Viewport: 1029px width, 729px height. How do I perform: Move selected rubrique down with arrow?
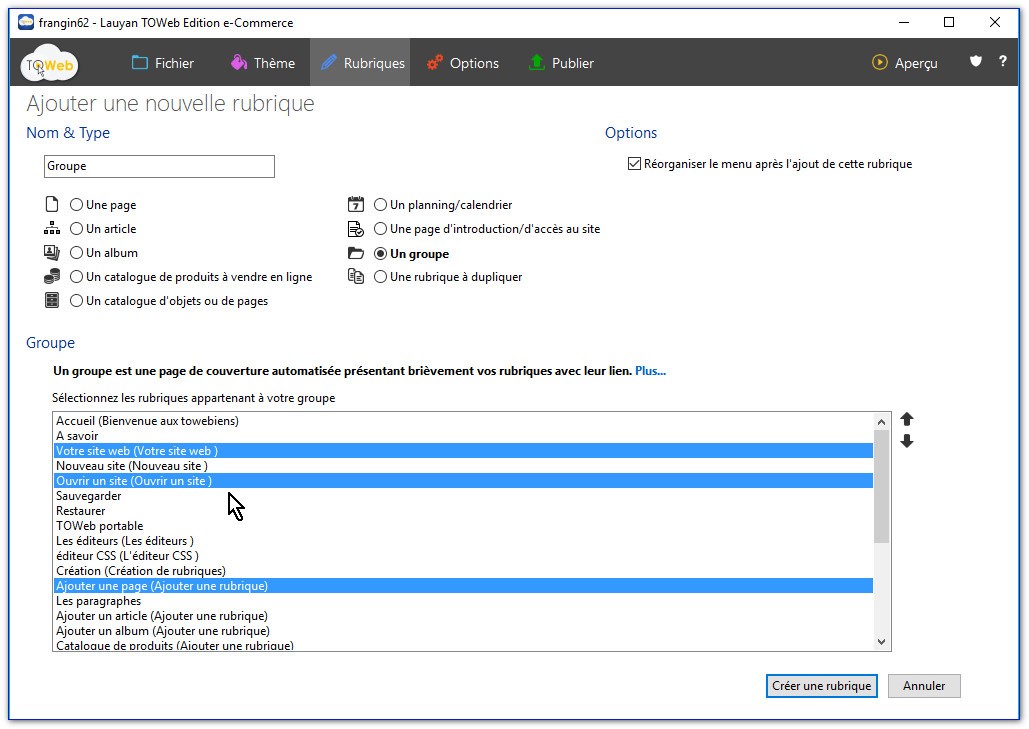tap(907, 442)
